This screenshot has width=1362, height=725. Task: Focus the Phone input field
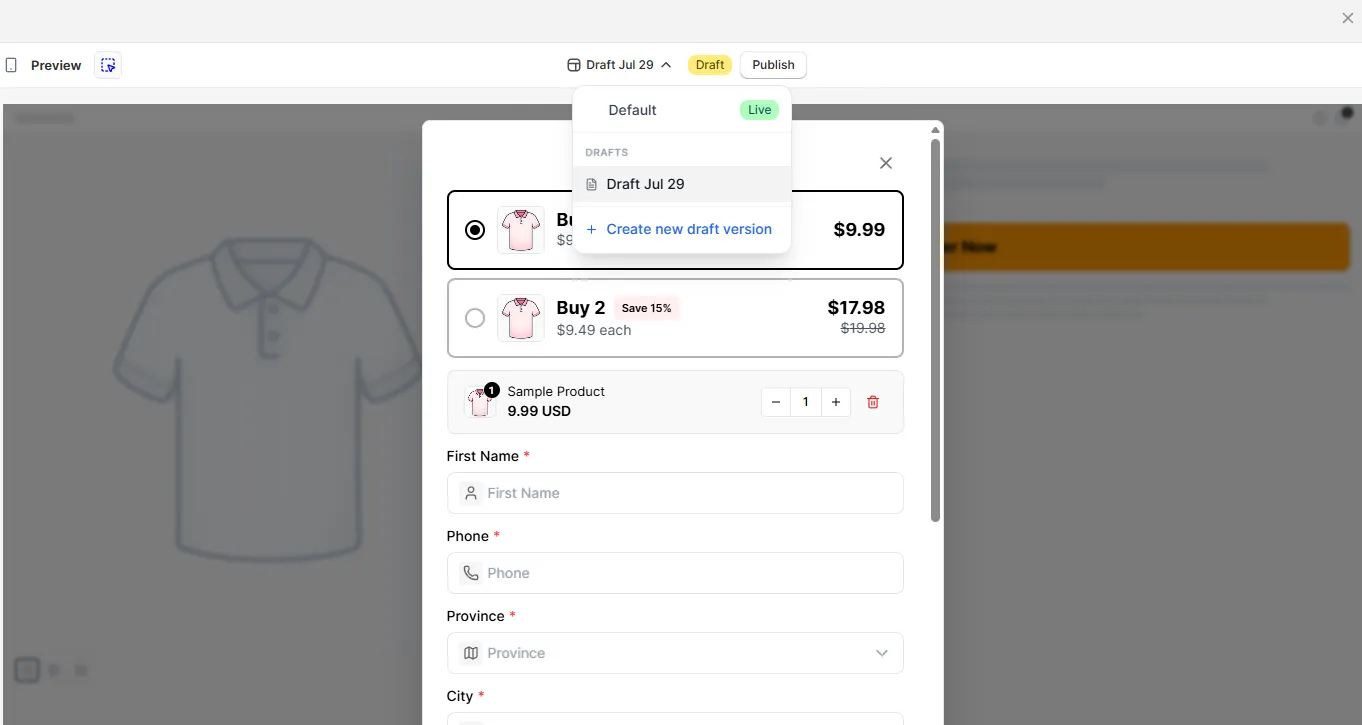[x=675, y=573]
